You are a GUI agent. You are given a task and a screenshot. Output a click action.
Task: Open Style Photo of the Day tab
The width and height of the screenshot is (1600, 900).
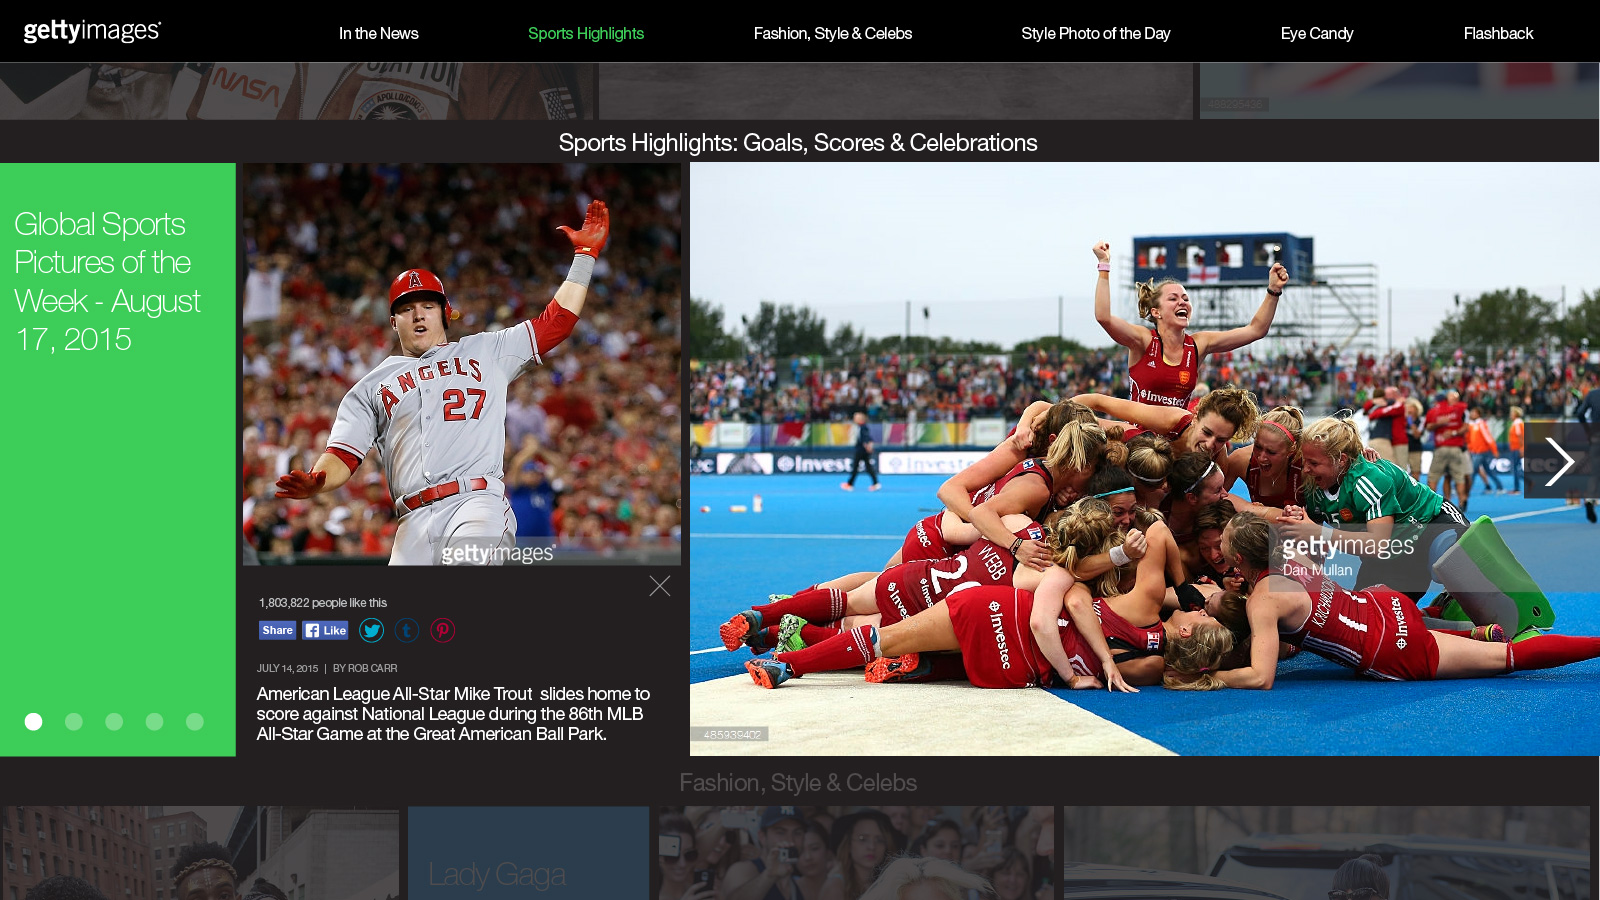point(1096,33)
